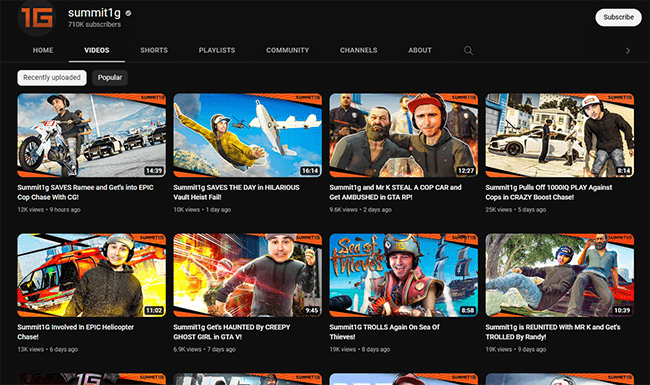Click '13K views • 6 days ago' text
The height and width of the screenshot is (385, 650).
click(48, 349)
